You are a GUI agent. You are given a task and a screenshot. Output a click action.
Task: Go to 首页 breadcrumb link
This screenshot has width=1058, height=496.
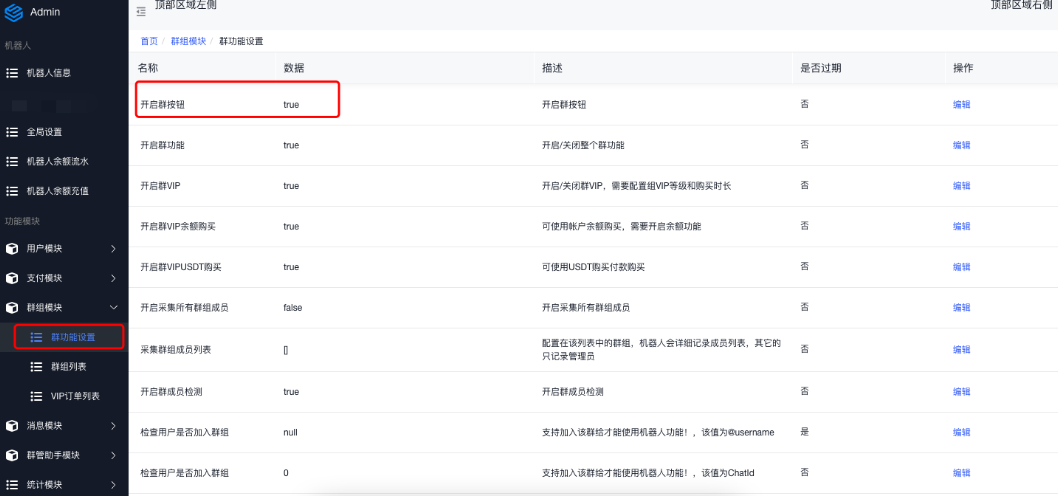149,41
